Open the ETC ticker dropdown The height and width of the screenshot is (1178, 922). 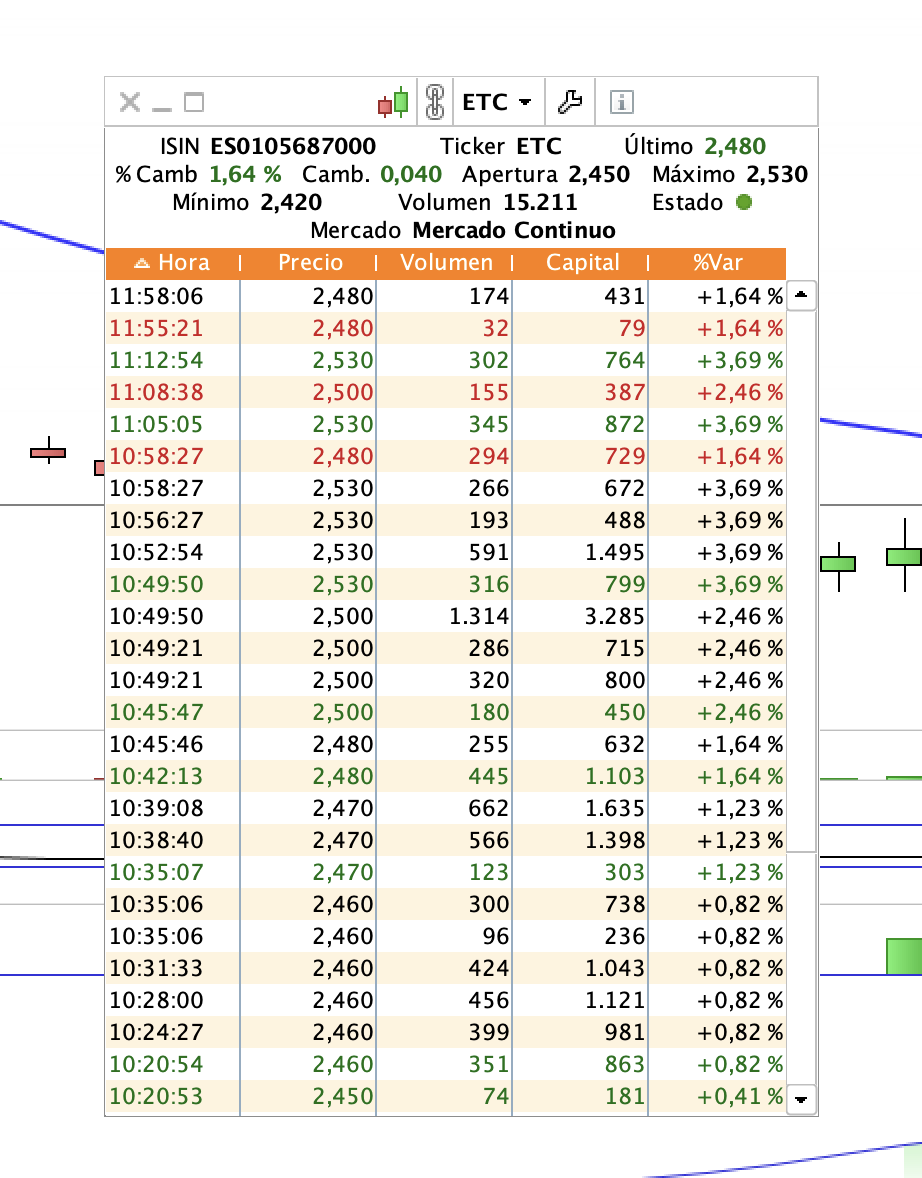click(x=497, y=102)
